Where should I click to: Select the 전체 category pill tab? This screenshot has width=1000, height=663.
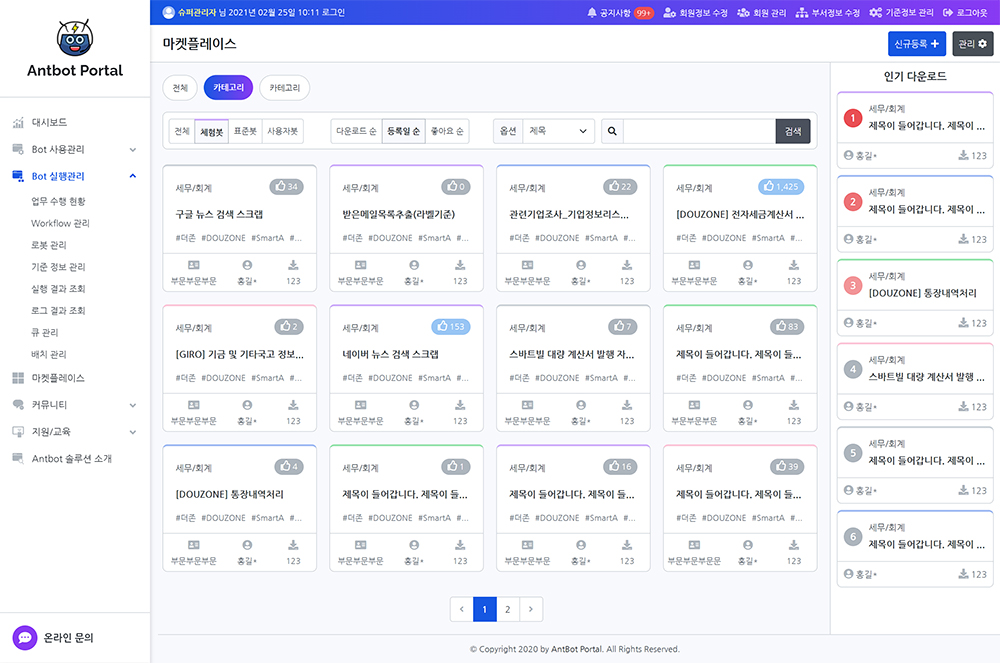[x=180, y=88]
